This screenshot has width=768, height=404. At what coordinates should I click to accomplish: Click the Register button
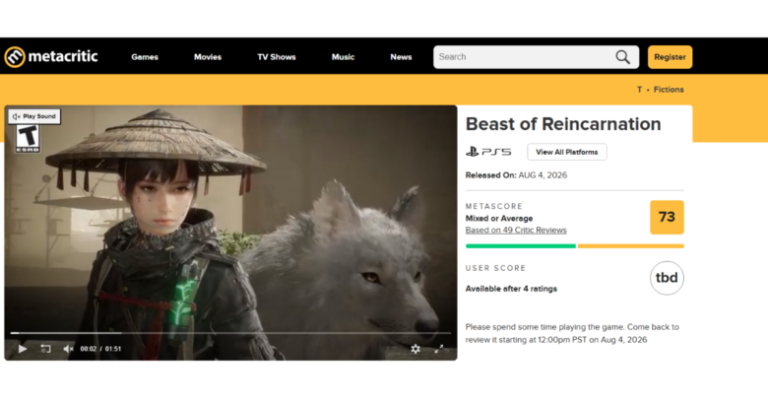(670, 57)
